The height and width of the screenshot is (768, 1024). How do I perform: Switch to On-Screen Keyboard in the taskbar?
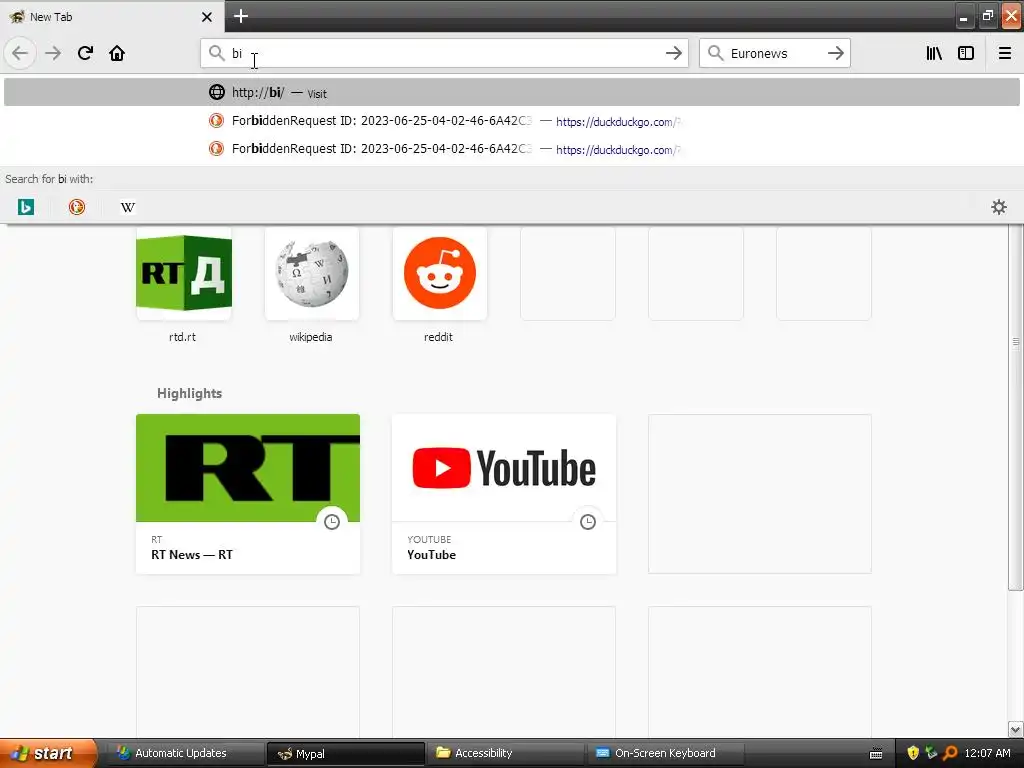[x=665, y=753]
